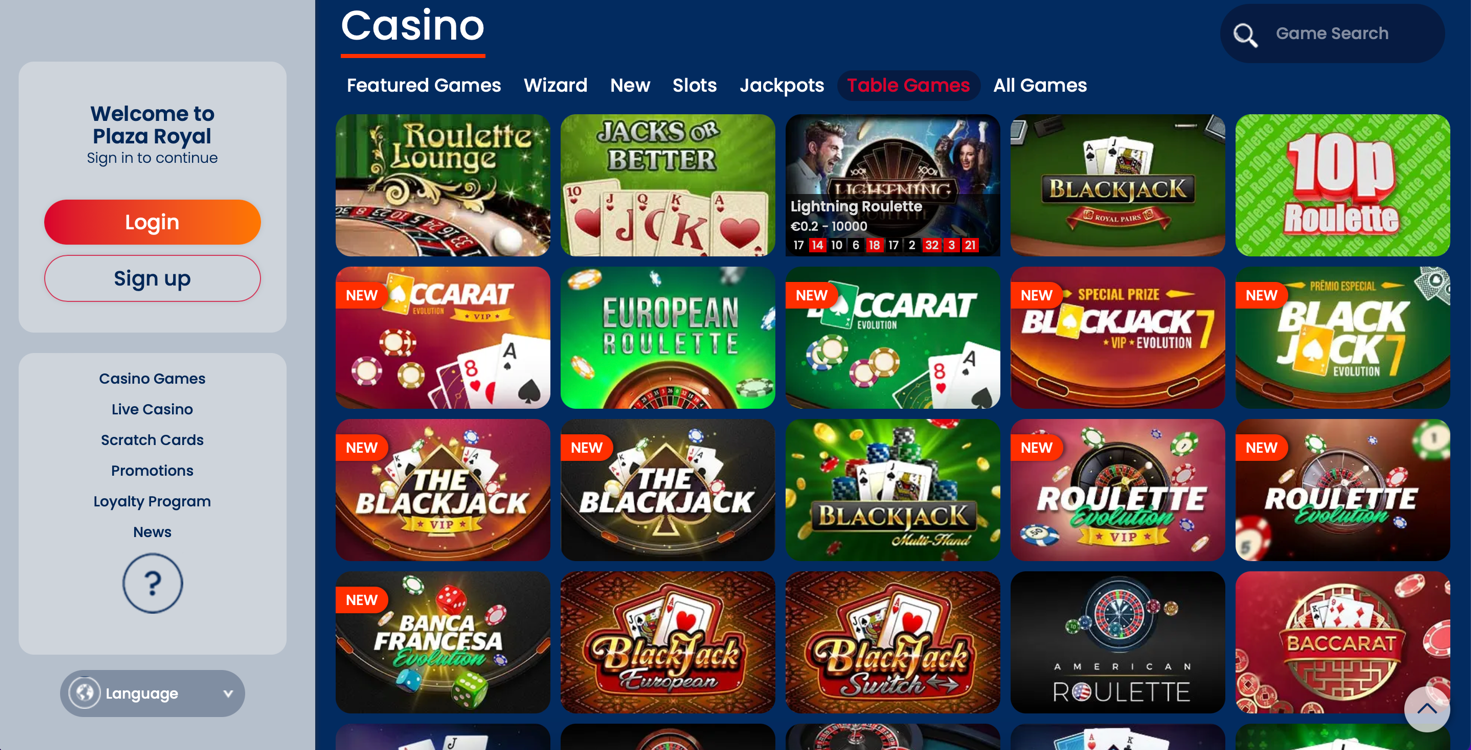Open the question mark help icon
Screen dimensions: 1471x750
click(x=152, y=583)
